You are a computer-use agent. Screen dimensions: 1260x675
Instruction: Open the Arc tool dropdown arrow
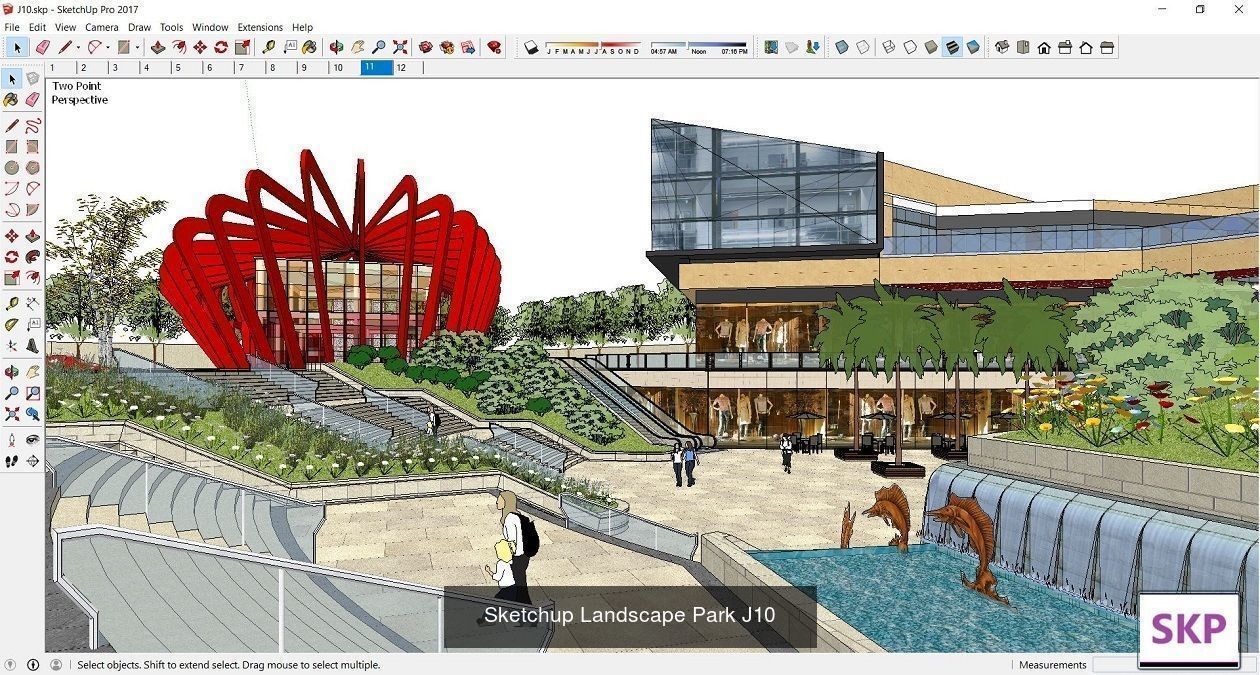tap(108, 47)
